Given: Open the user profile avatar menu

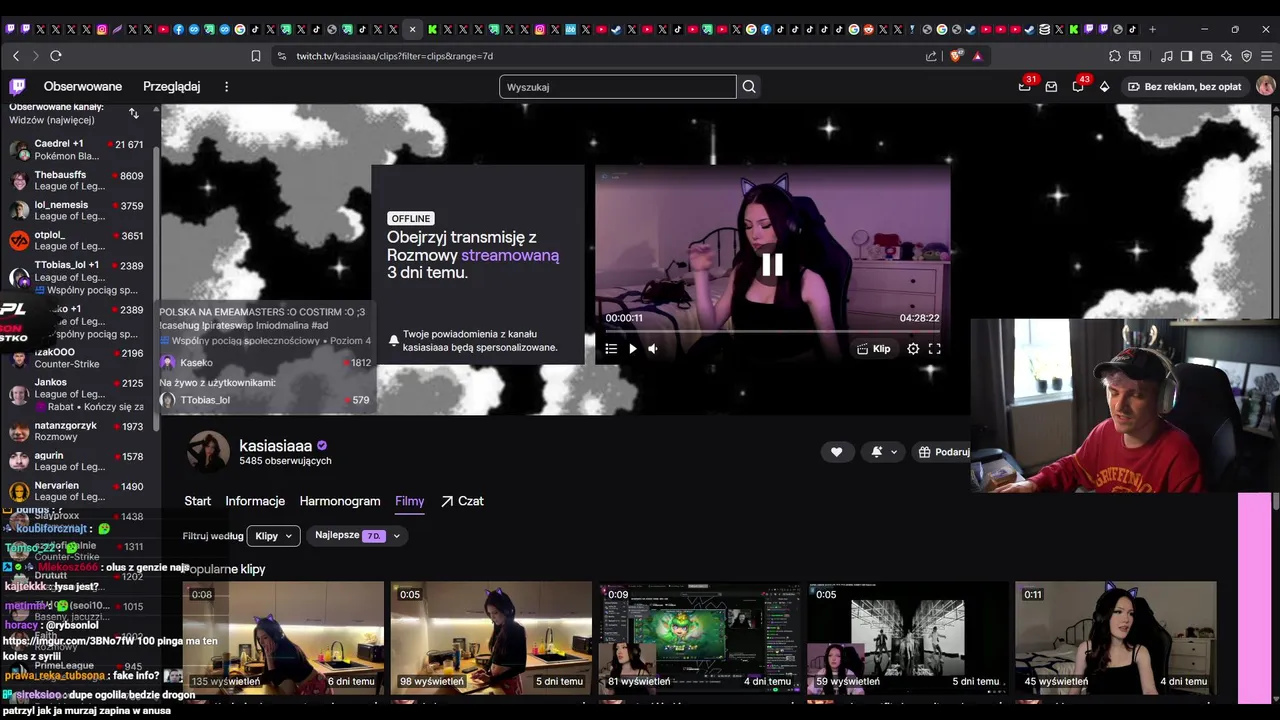Looking at the screenshot, I should [x=1265, y=87].
